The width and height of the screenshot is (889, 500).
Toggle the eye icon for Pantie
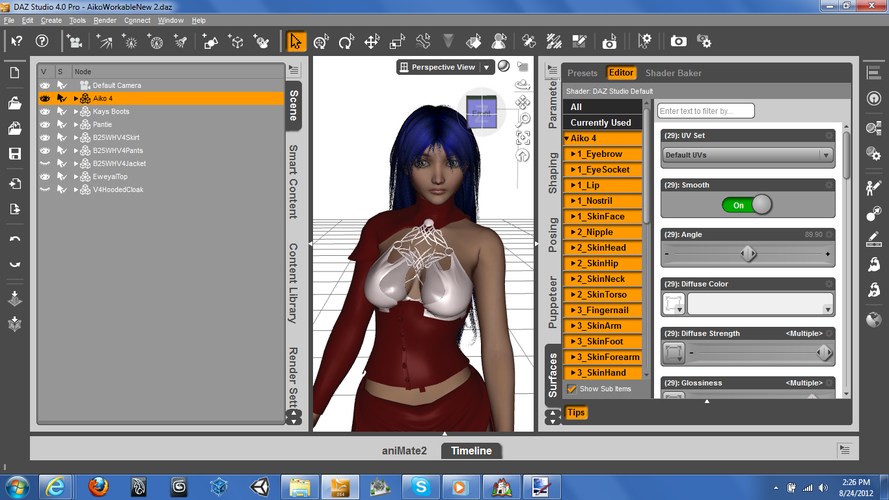(x=45, y=124)
